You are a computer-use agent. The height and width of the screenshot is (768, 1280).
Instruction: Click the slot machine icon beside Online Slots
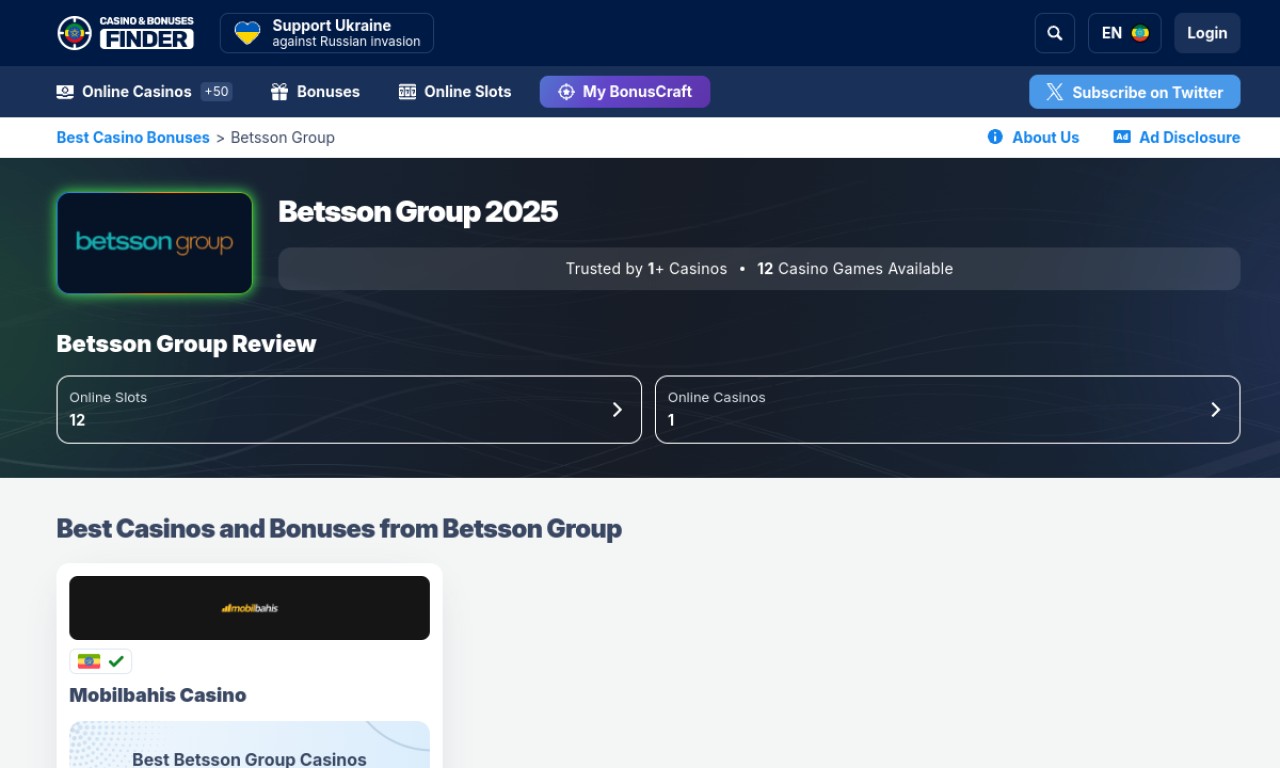tap(407, 92)
